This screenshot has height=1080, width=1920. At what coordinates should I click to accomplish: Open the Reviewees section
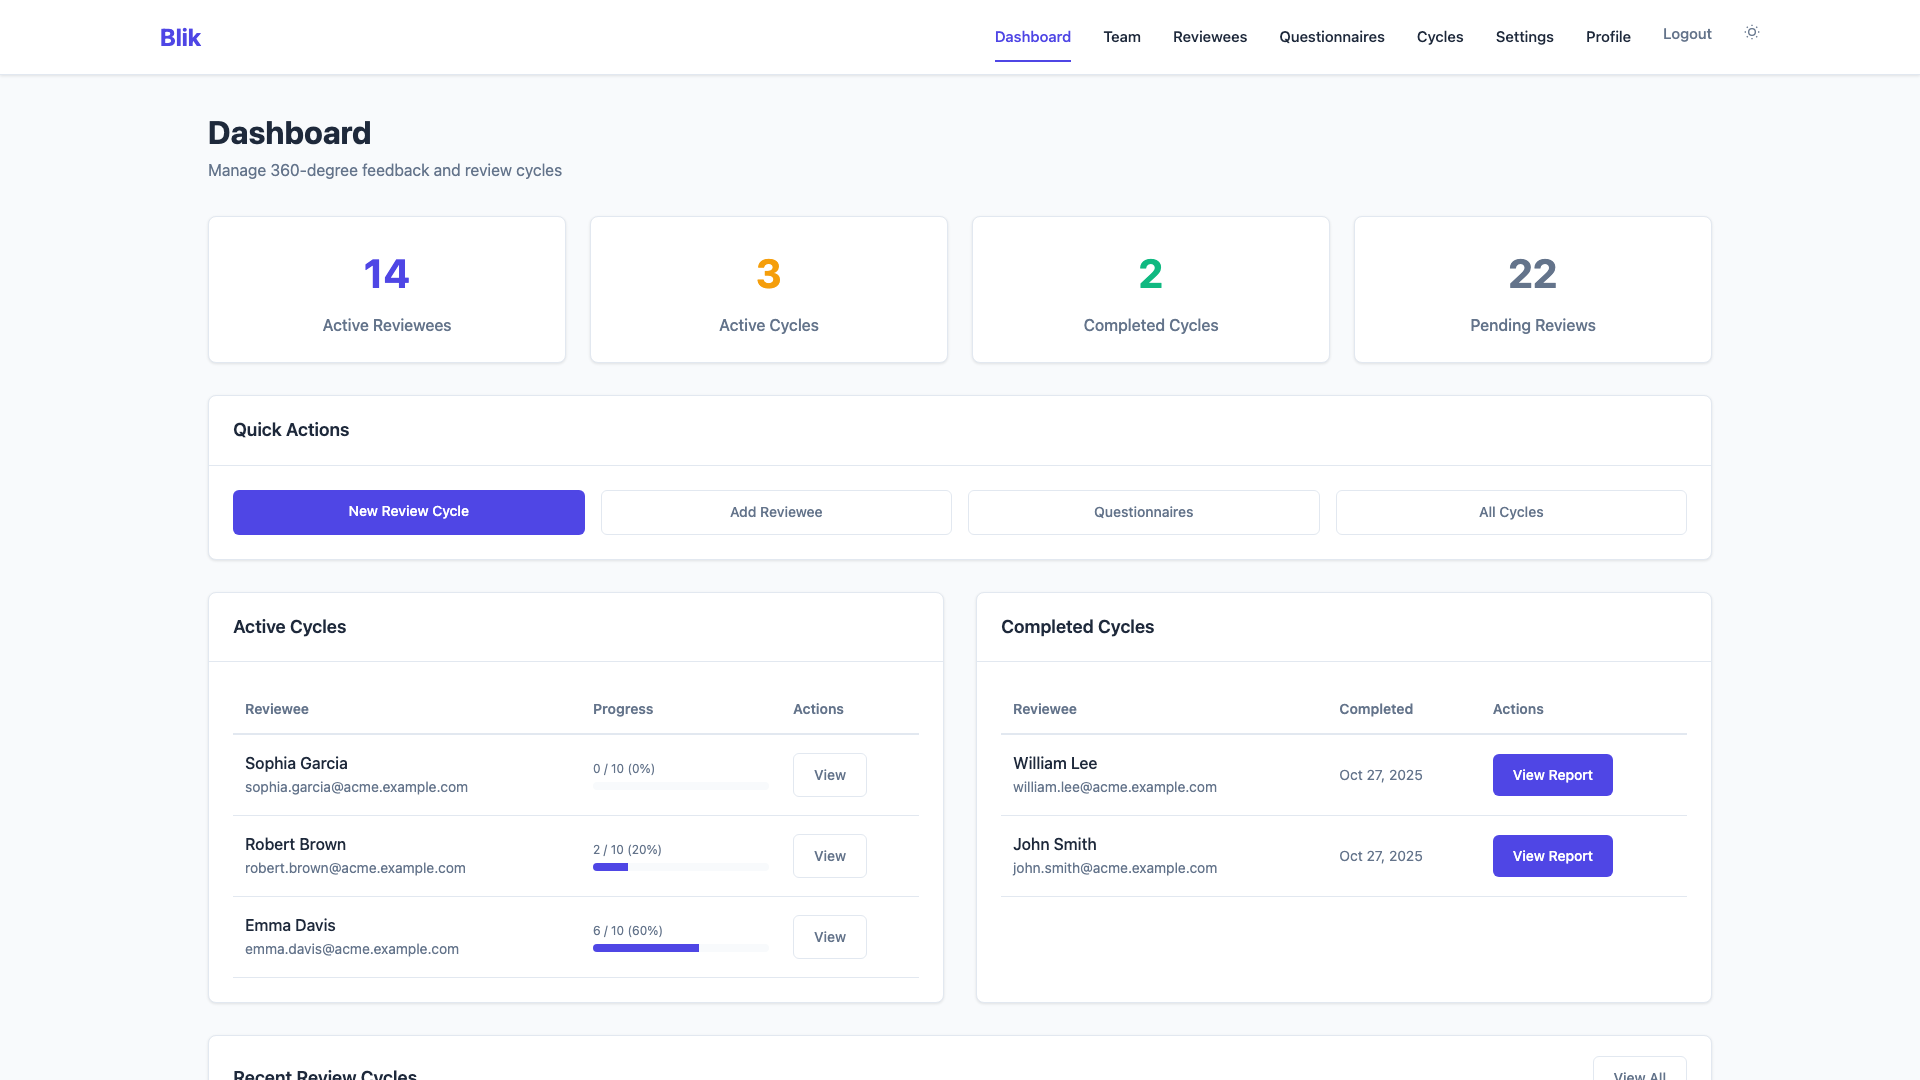(1209, 36)
